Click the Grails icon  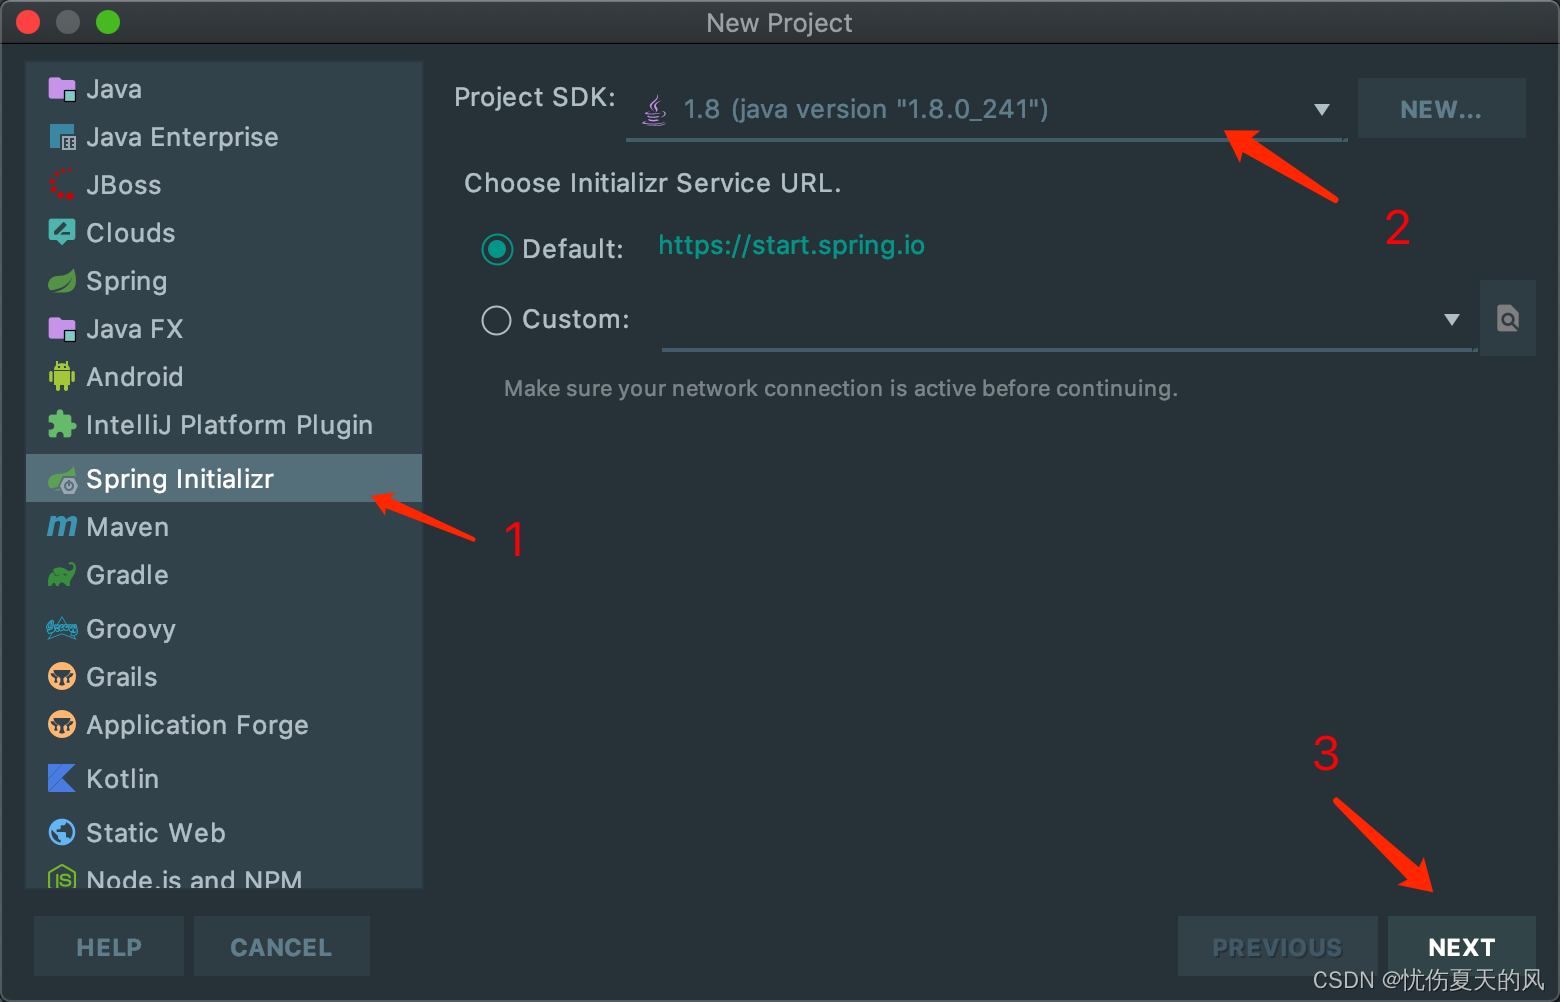coord(62,677)
